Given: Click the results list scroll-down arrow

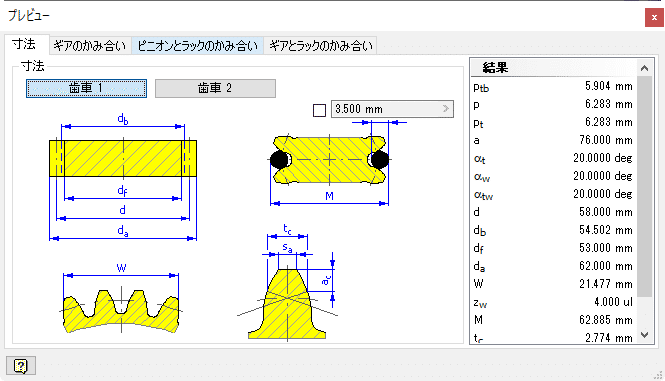Looking at the screenshot, I should 644,335.
